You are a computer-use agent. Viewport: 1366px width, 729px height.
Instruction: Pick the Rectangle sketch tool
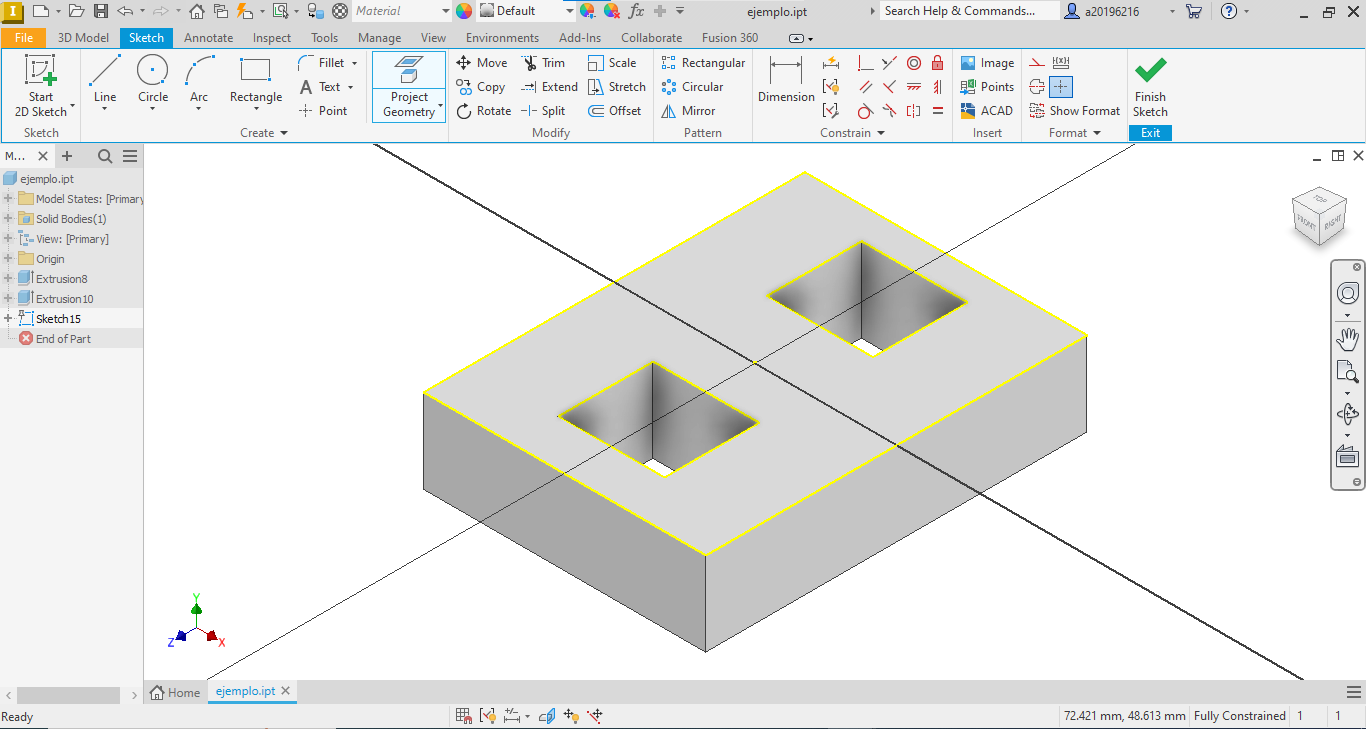tap(256, 81)
